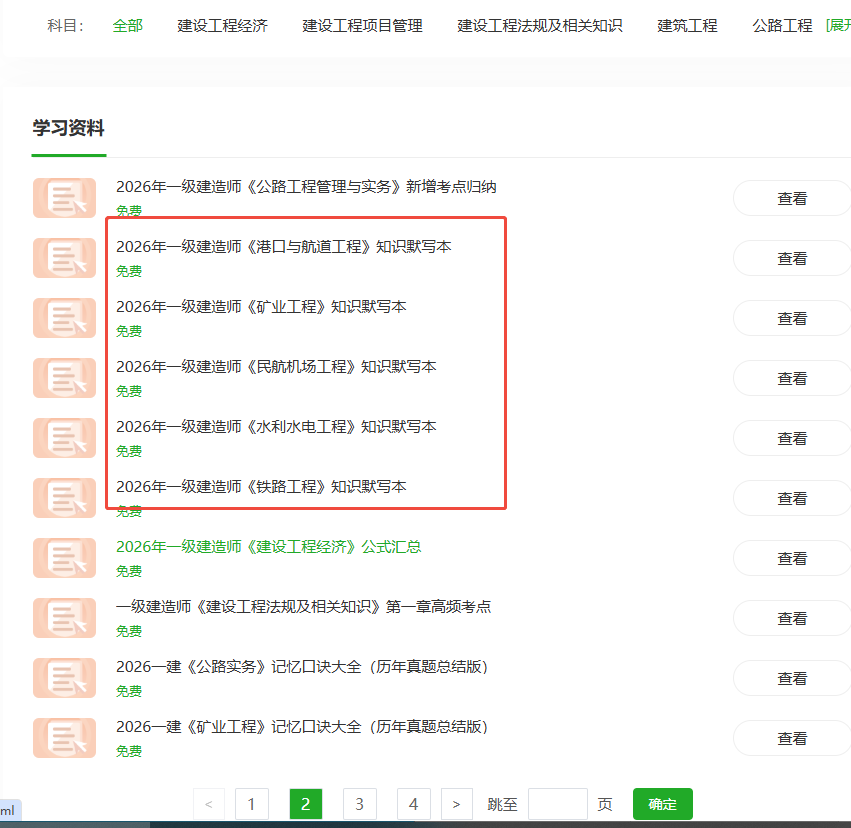Click 查看 for 公路工程管理与实务 新增考点归纳
The image size is (851, 828).
[x=792, y=199]
